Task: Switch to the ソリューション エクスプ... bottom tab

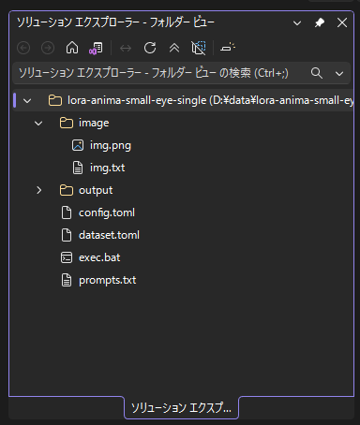Action: (181, 408)
